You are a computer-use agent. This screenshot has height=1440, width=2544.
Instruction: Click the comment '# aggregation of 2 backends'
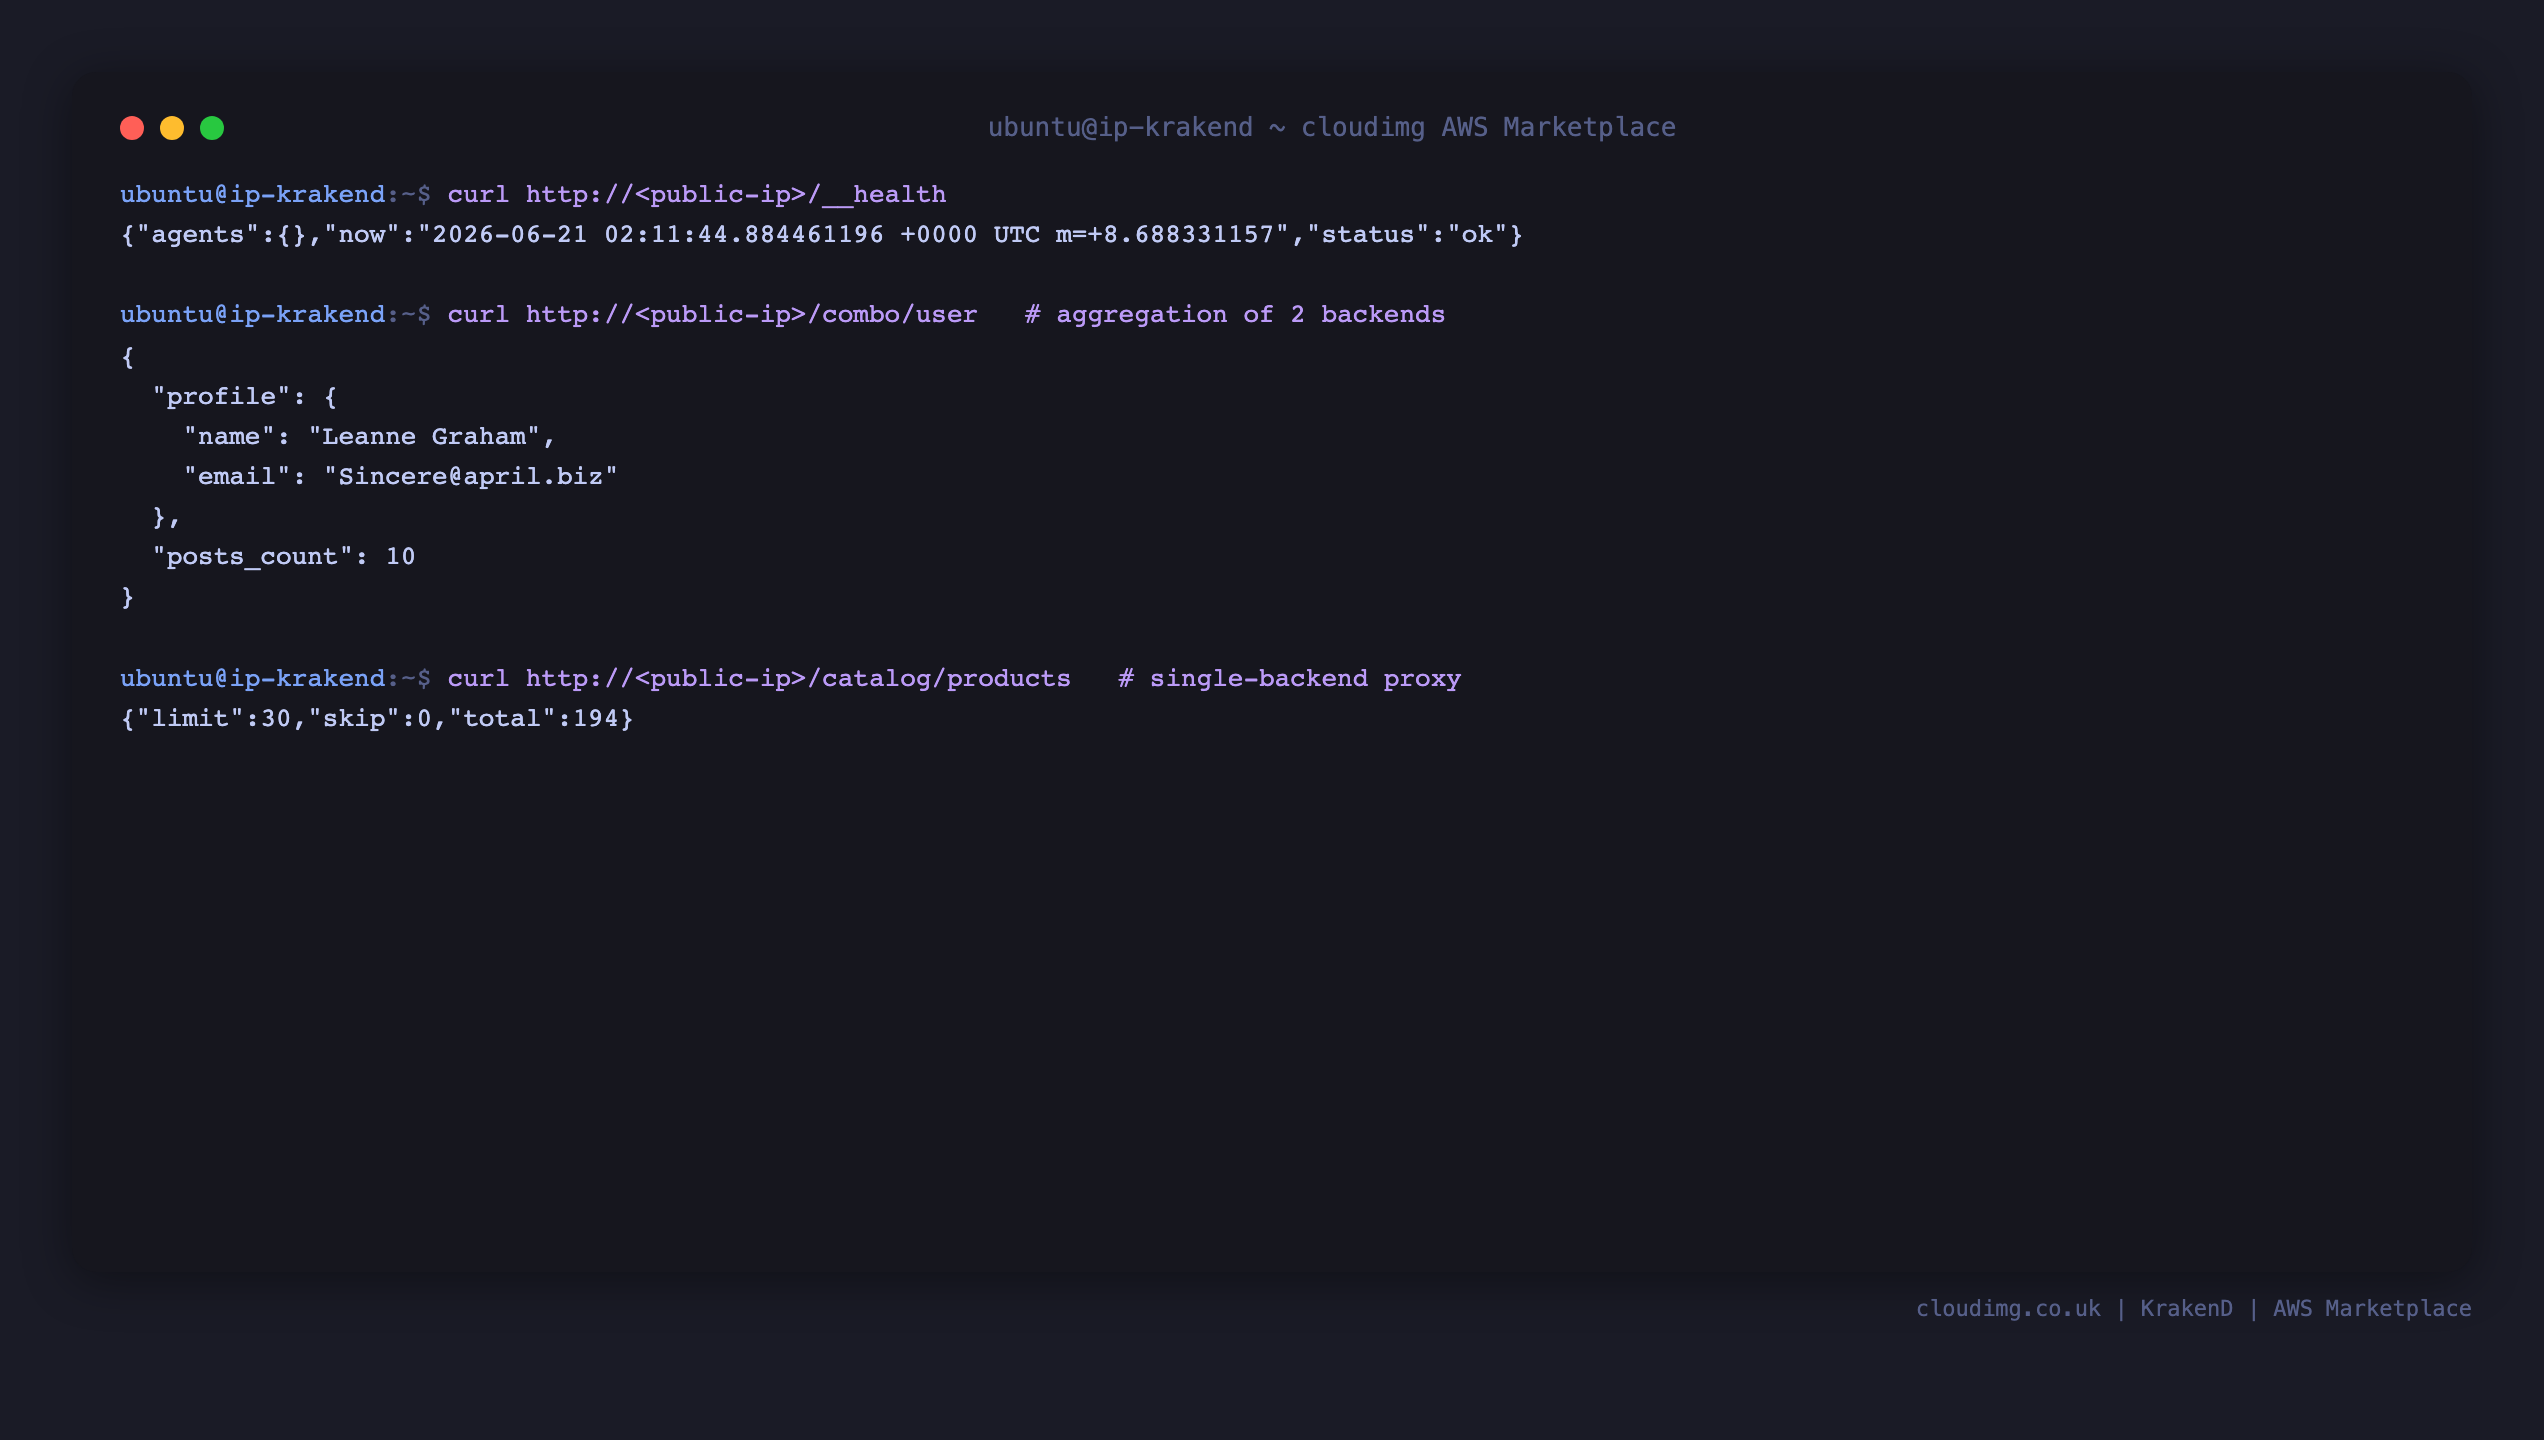(x=1234, y=314)
